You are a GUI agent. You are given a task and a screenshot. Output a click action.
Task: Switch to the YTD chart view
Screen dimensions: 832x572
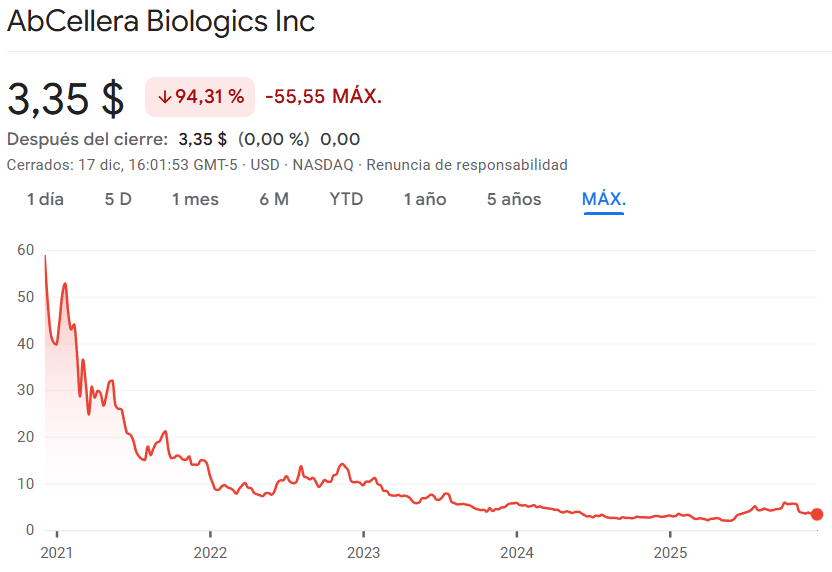[346, 199]
